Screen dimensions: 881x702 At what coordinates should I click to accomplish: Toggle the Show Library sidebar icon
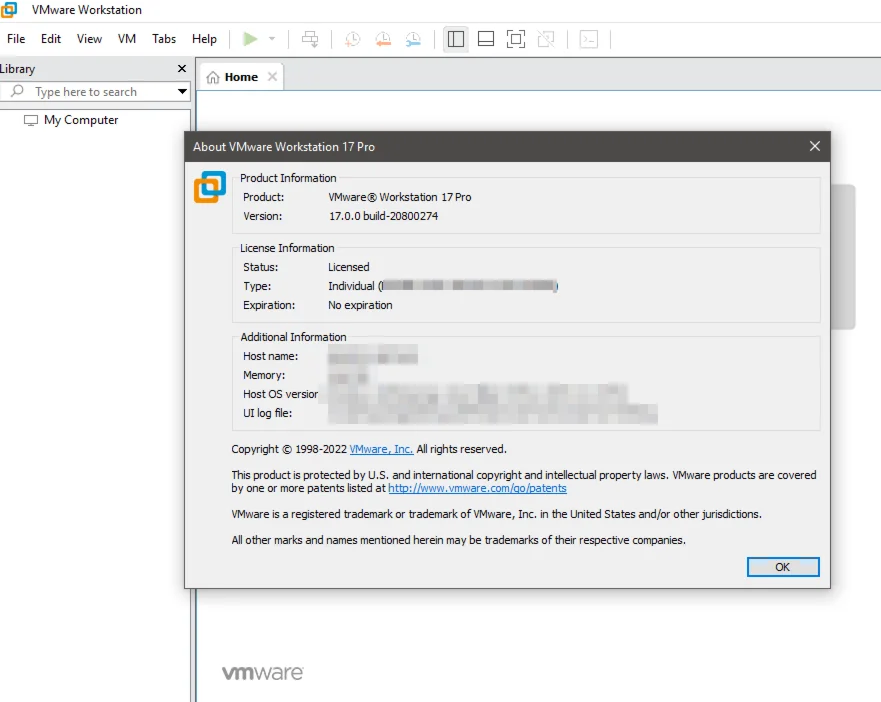(456, 39)
